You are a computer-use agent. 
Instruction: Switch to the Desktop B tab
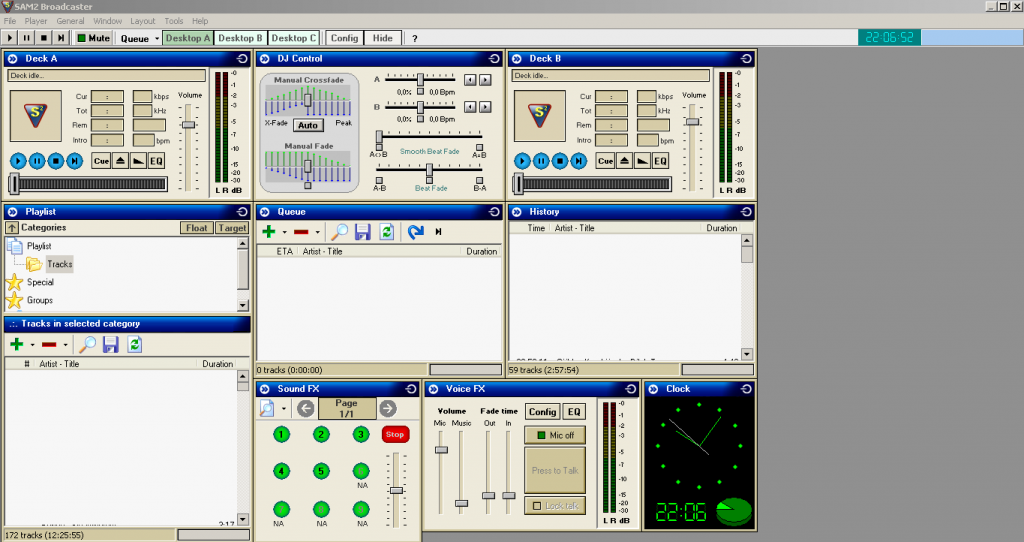coord(241,38)
